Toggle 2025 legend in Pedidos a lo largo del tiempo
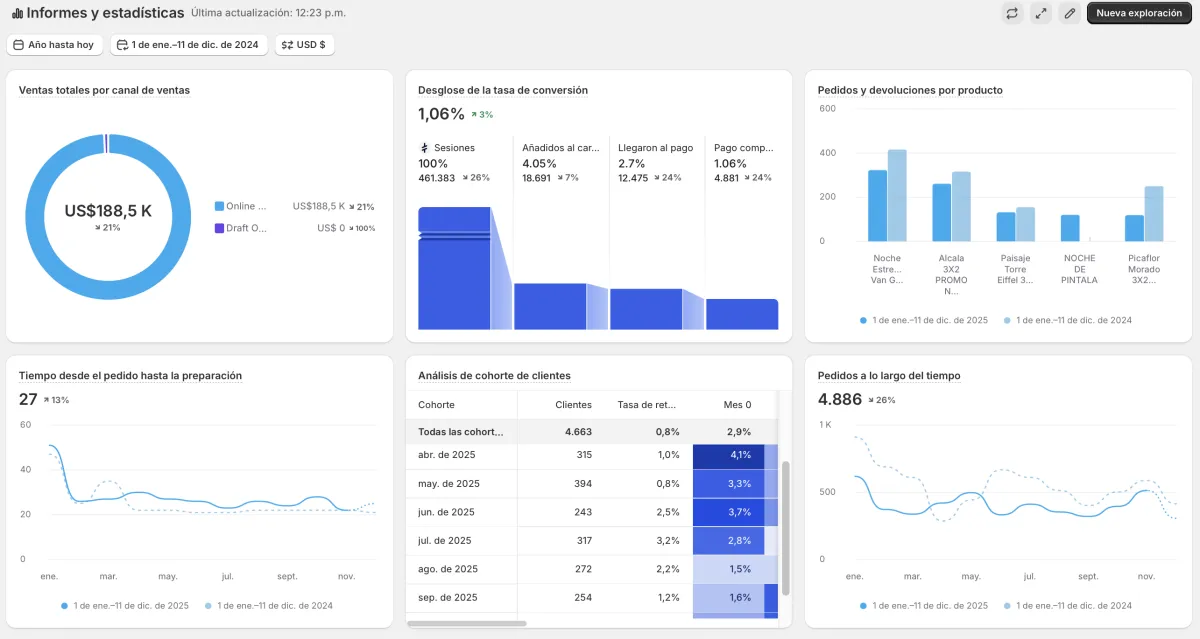Screen dimensions: 1200x639 click(924, 605)
